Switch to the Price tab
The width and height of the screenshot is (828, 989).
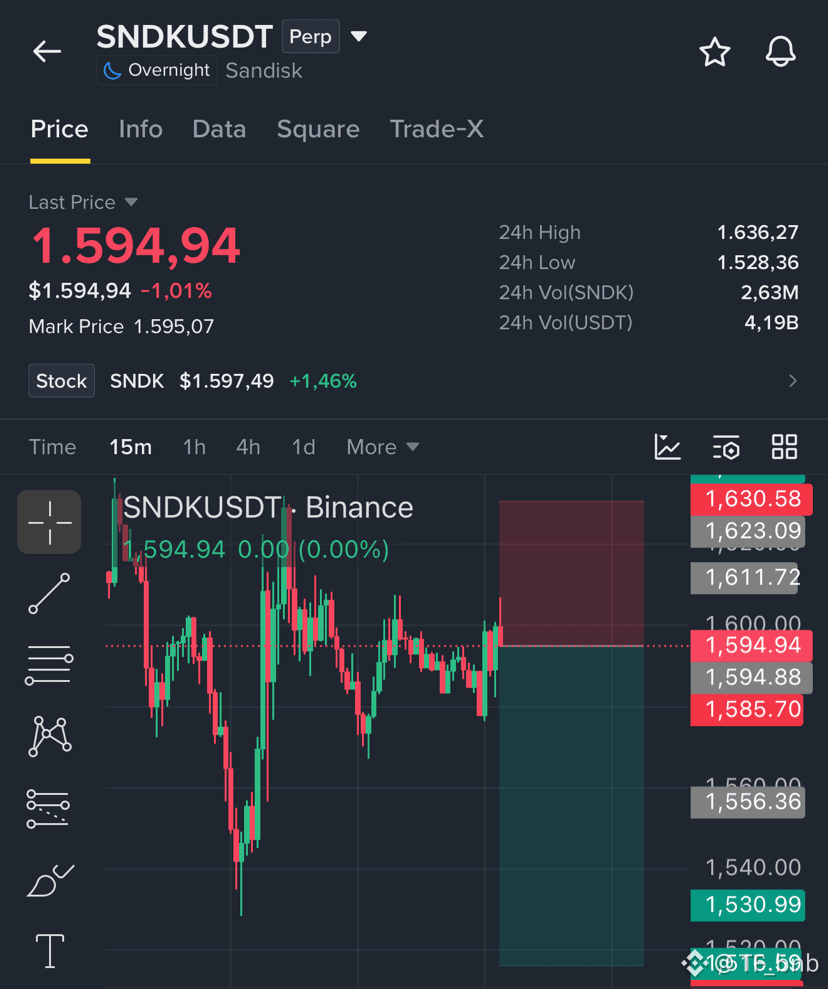[59, 129]
